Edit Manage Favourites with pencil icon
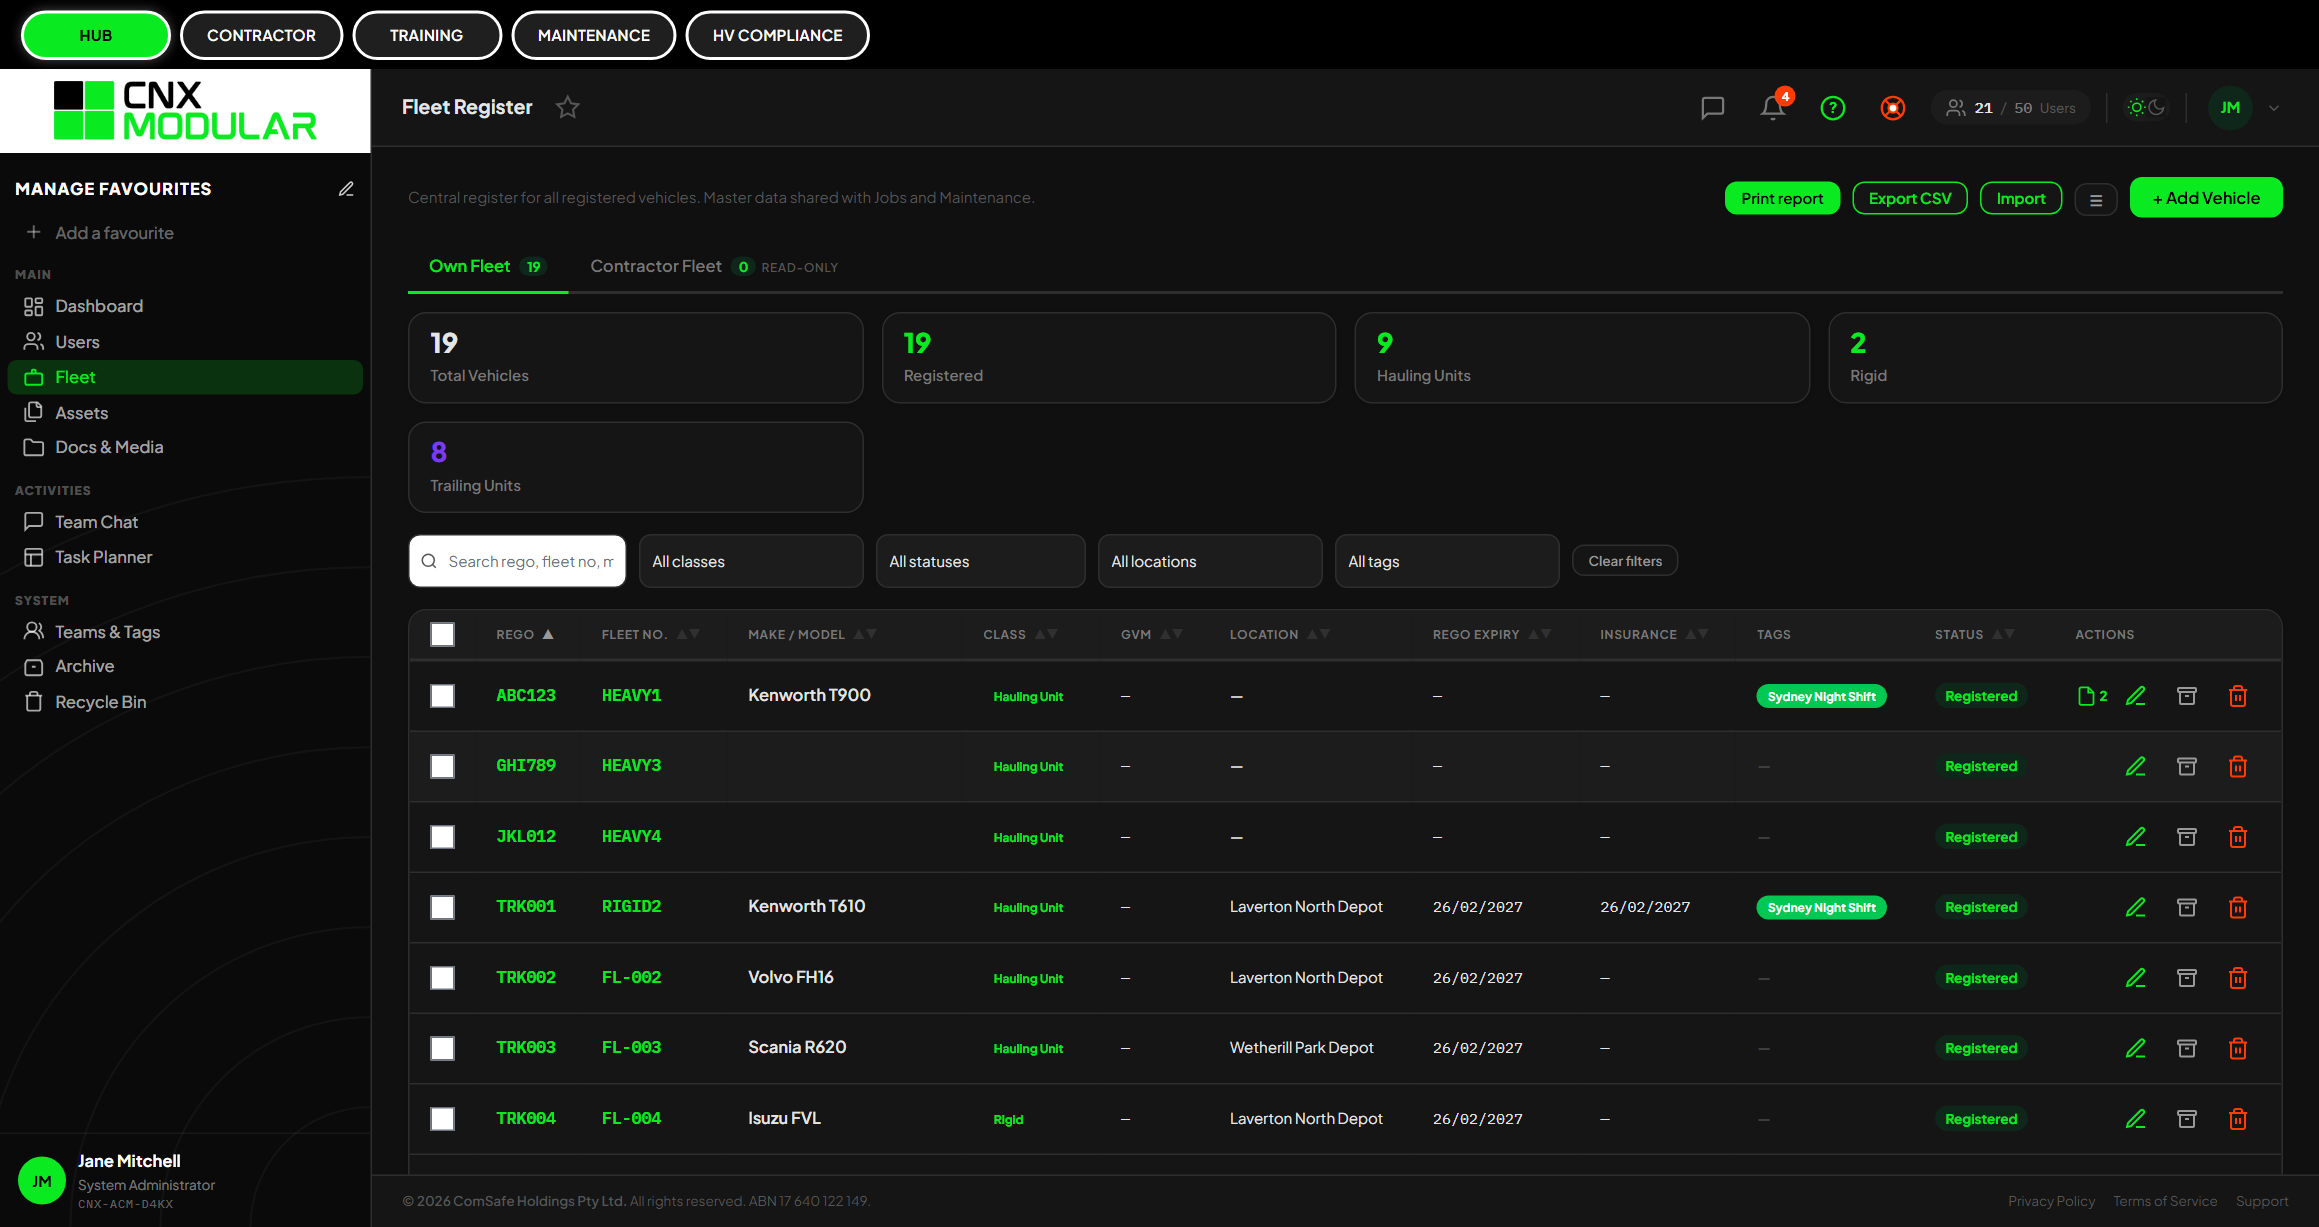This screenshot has height=1227, width=2319. pyautogui.click(x=346, y=189)
